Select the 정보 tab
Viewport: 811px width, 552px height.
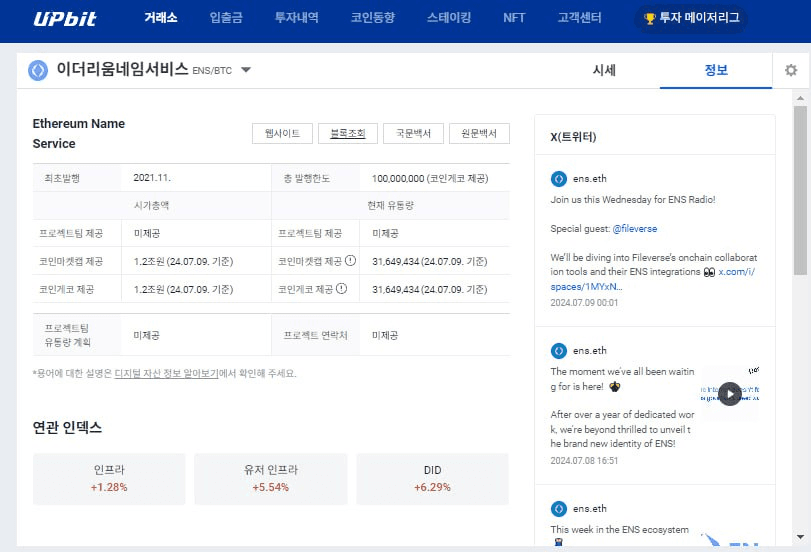click(x=716, y=70)
